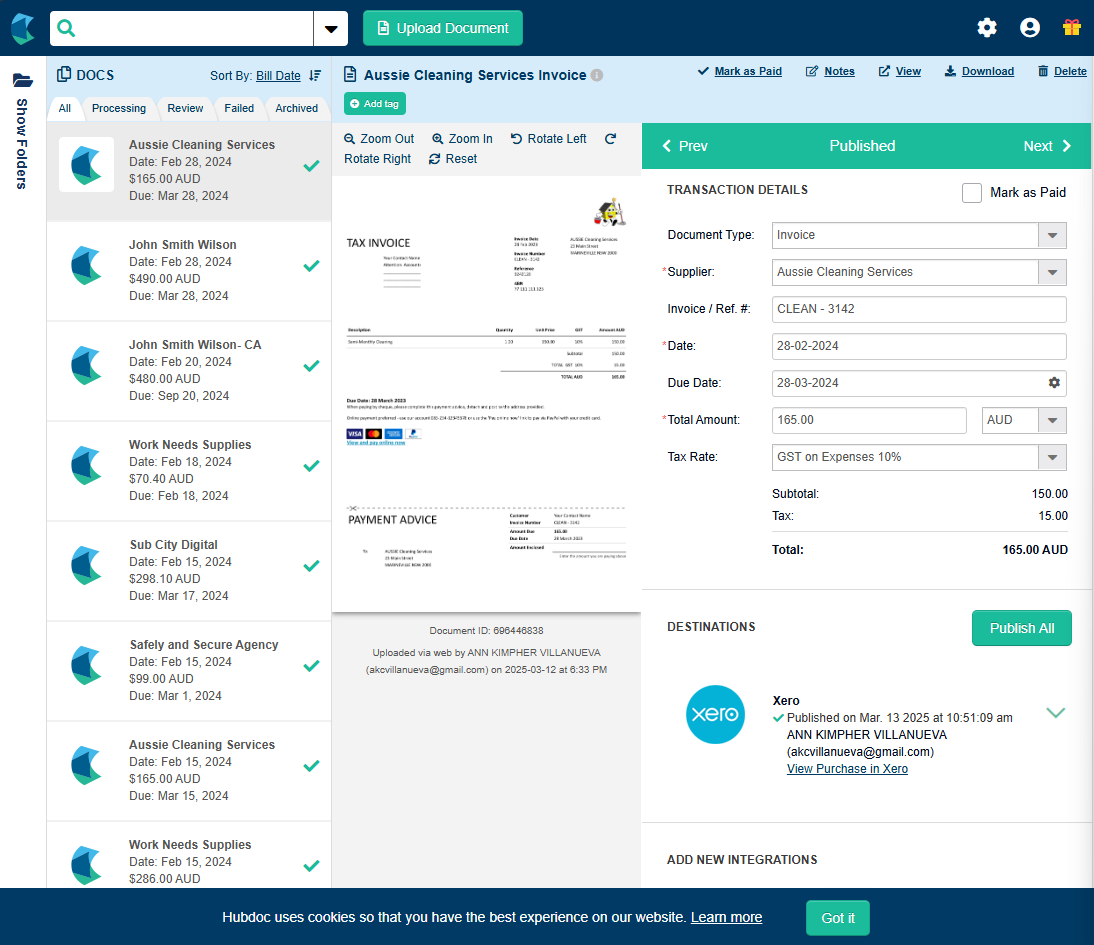Rotate the document left

[548, 139]
